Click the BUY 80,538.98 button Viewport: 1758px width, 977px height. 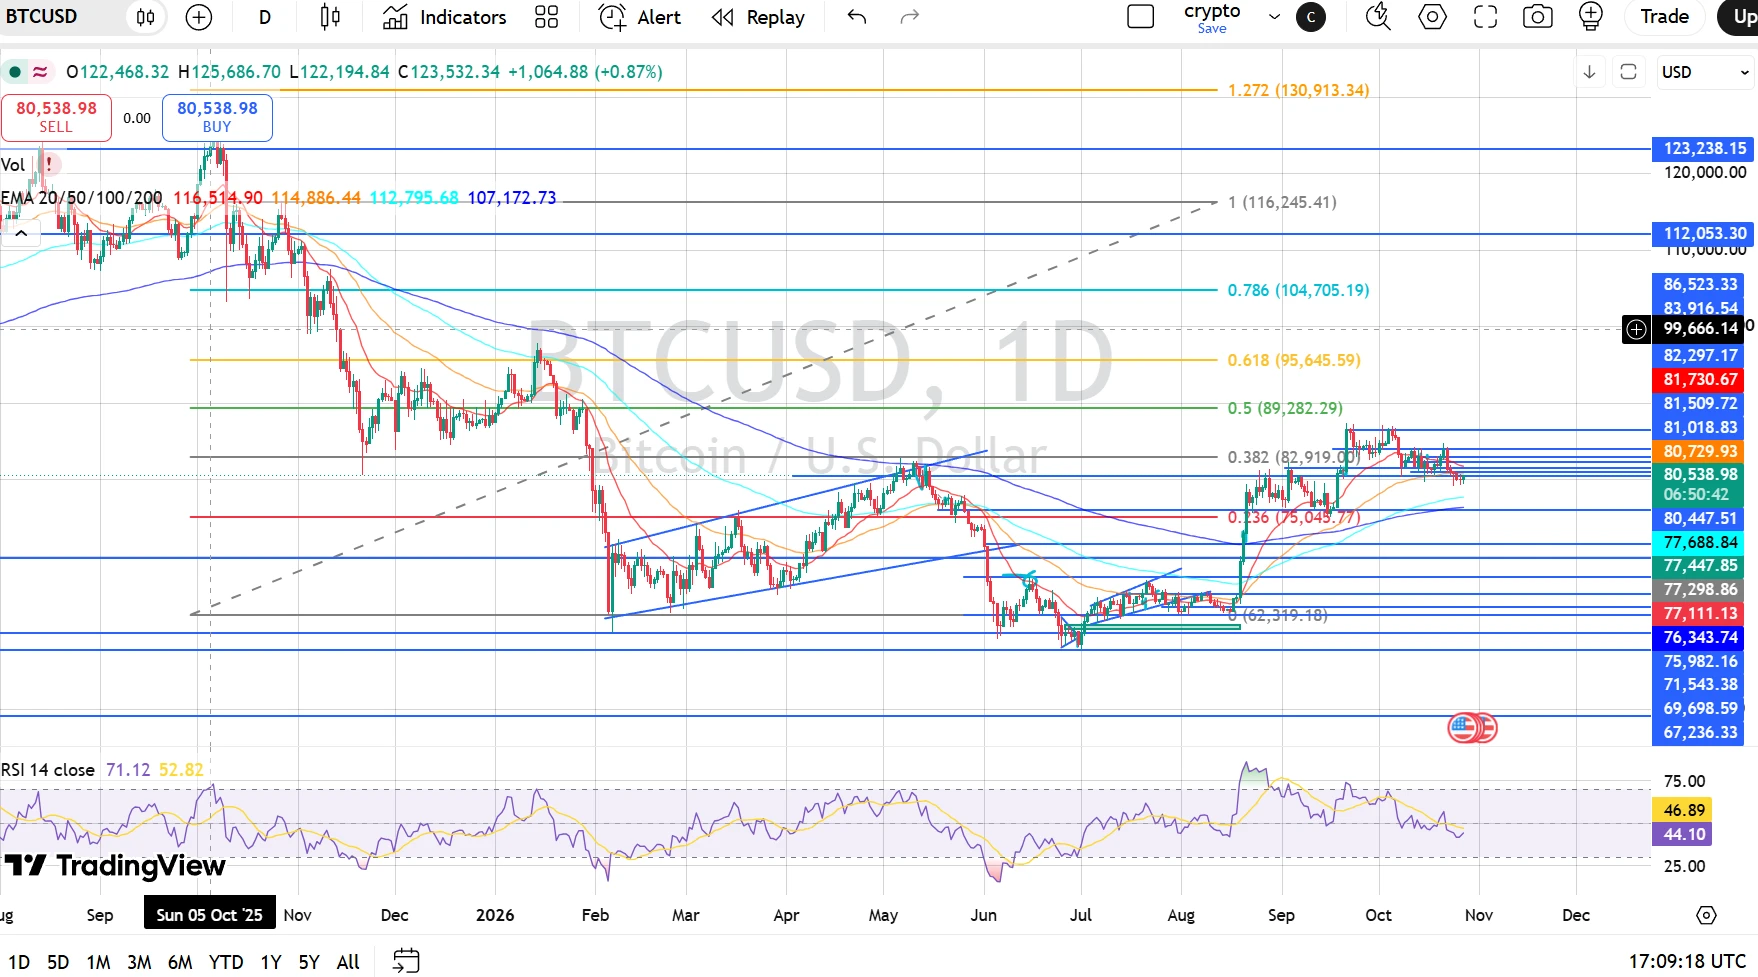click(217, 117)
